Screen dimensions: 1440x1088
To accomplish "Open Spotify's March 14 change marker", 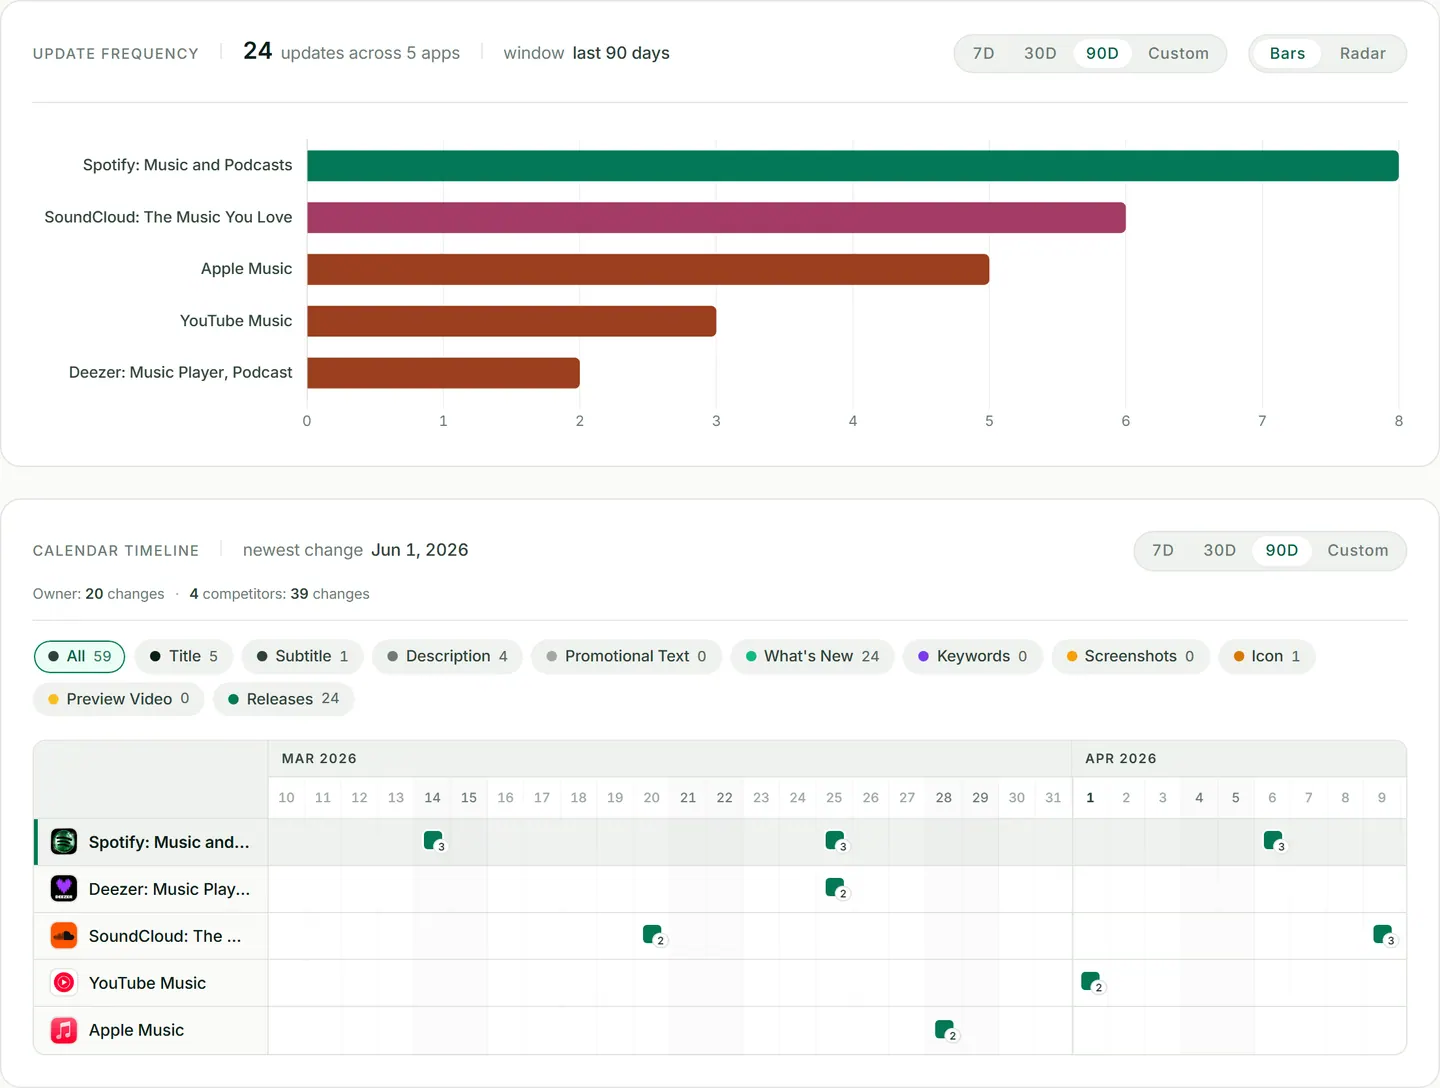I will click(434, 841).
